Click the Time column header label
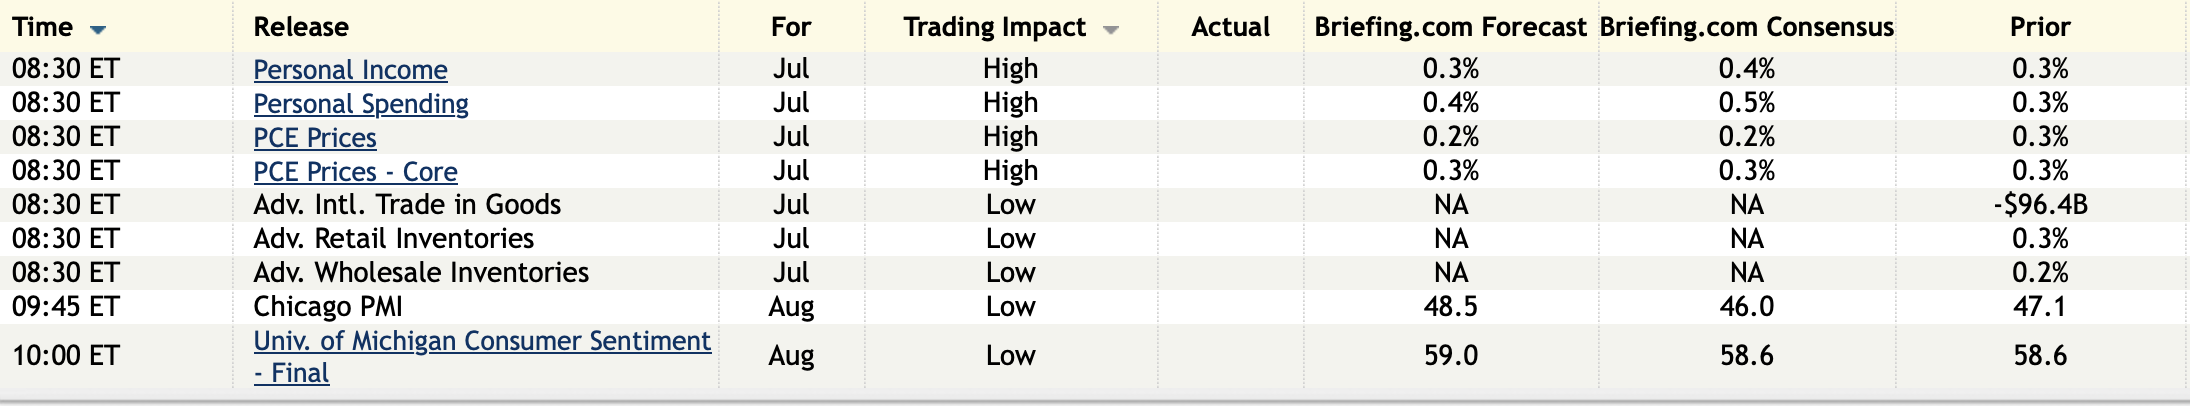Viewport: 2190px width, 406px height. (42, 27)
